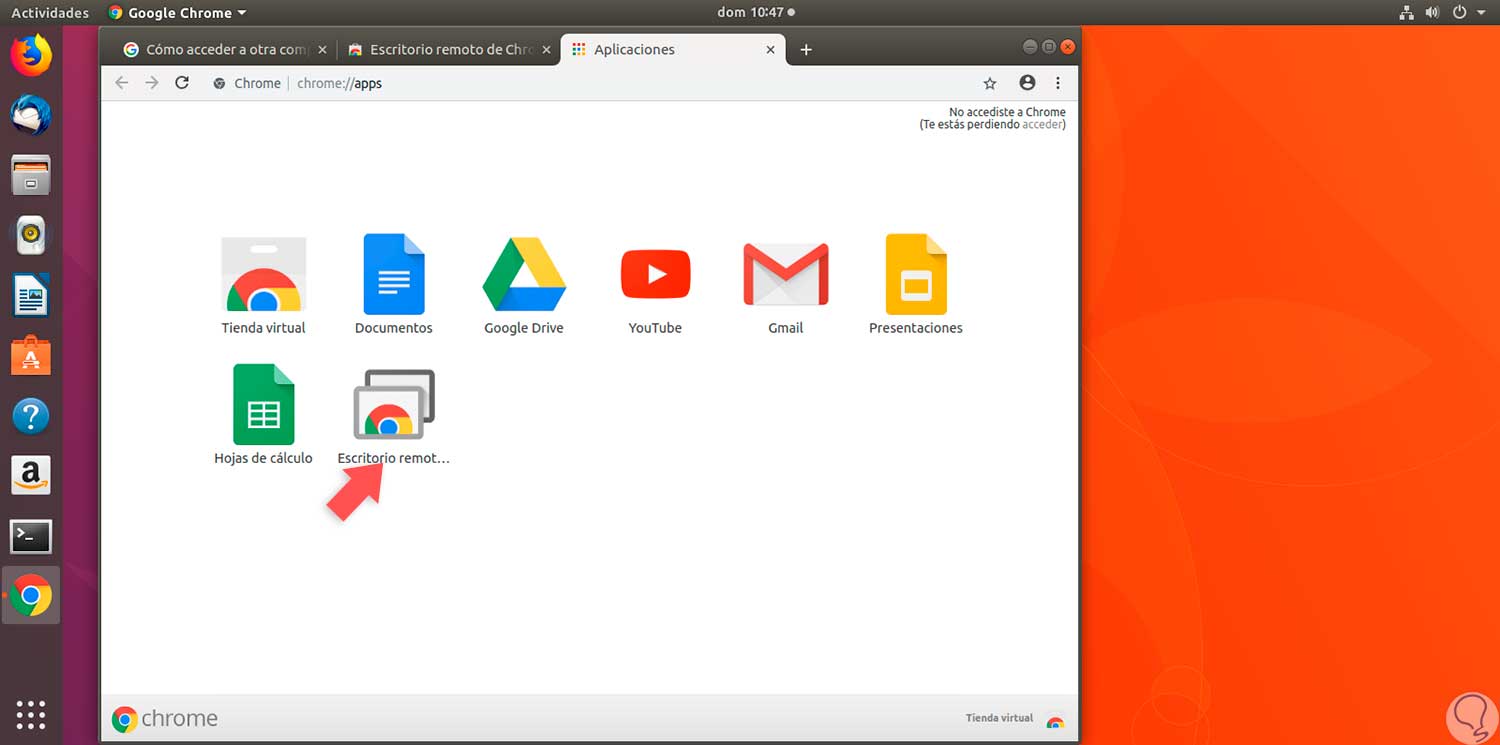Close the Aplicaciones tab
The image size is (1500, 745).
[770, 49]
